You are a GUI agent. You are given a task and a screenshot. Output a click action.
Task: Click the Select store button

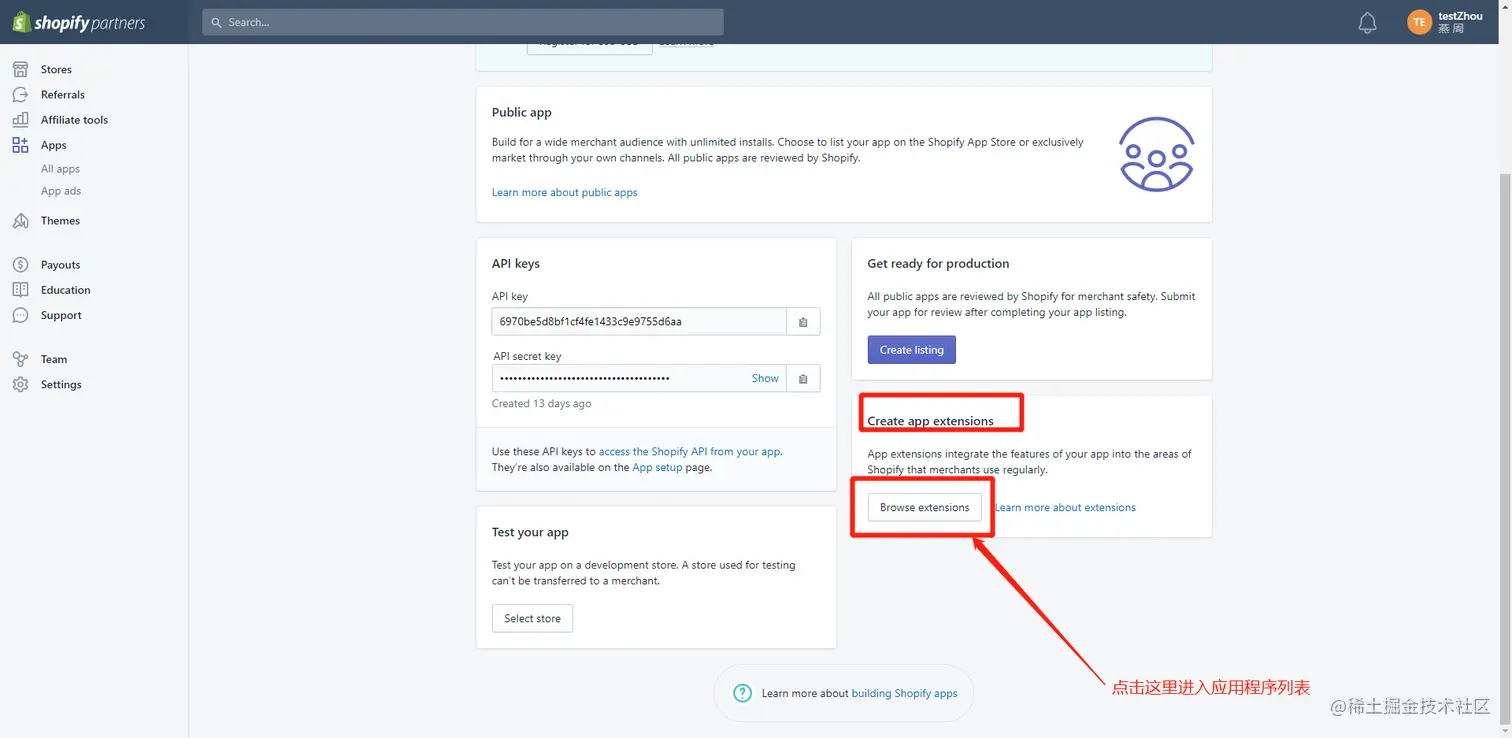(x=532, y=618)
